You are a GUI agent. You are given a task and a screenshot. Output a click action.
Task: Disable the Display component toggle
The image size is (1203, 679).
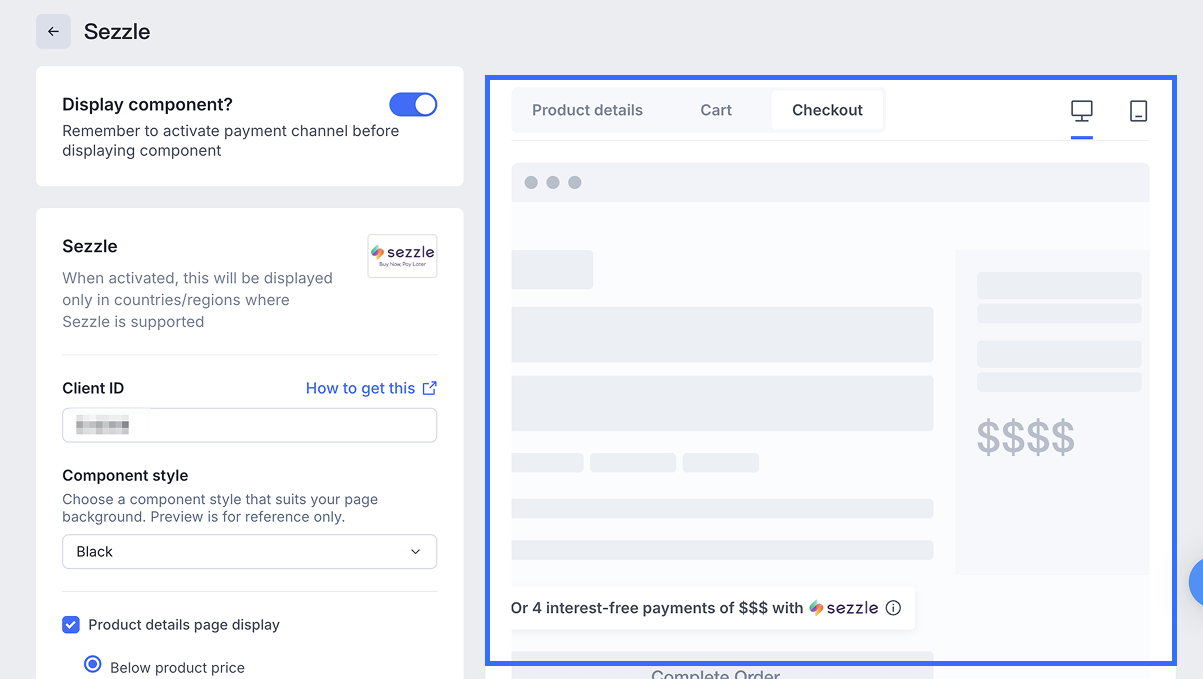click(x=413, y=105)
